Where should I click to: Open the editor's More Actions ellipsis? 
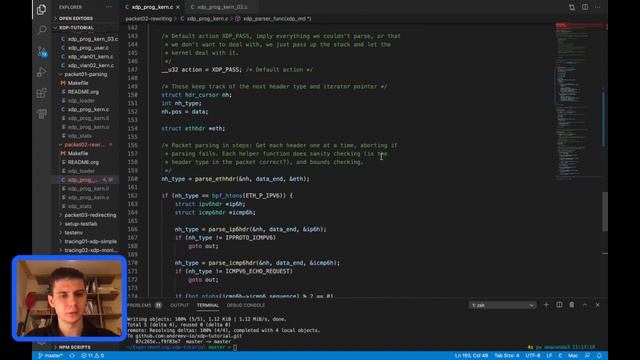pyautogui.click(x=598, y=7)
